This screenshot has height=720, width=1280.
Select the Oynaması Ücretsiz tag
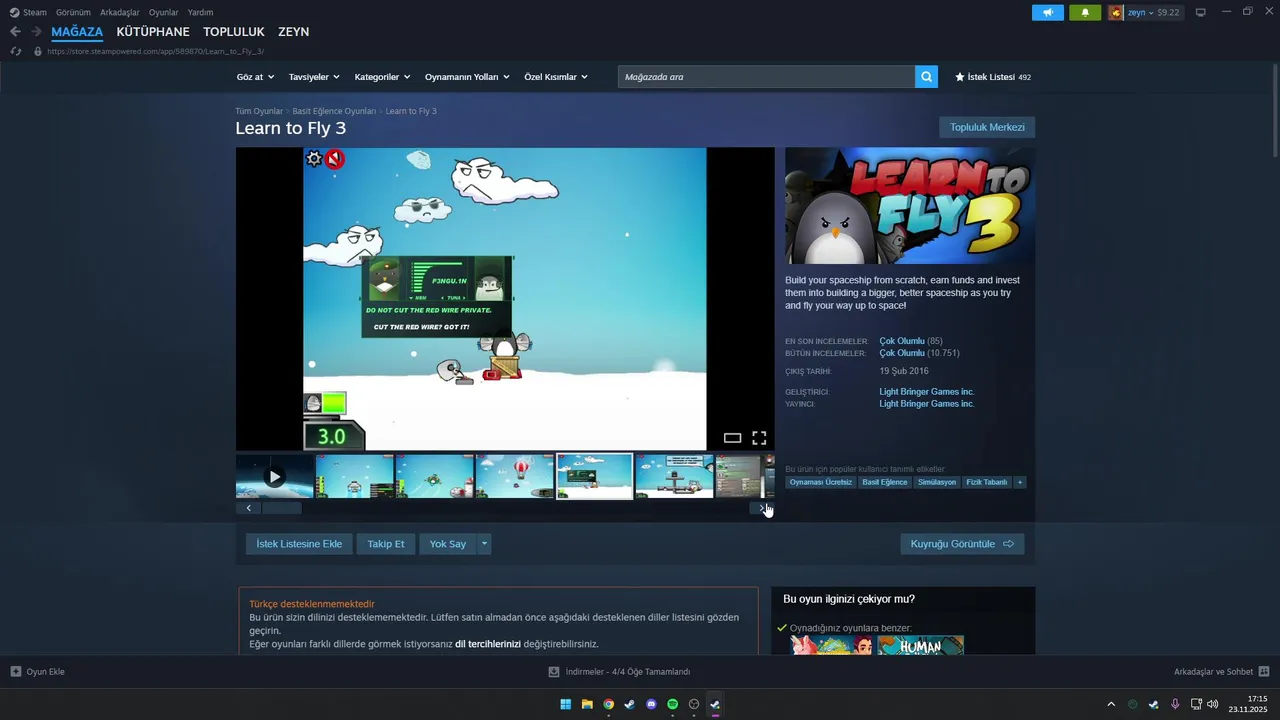click(821, 482)
